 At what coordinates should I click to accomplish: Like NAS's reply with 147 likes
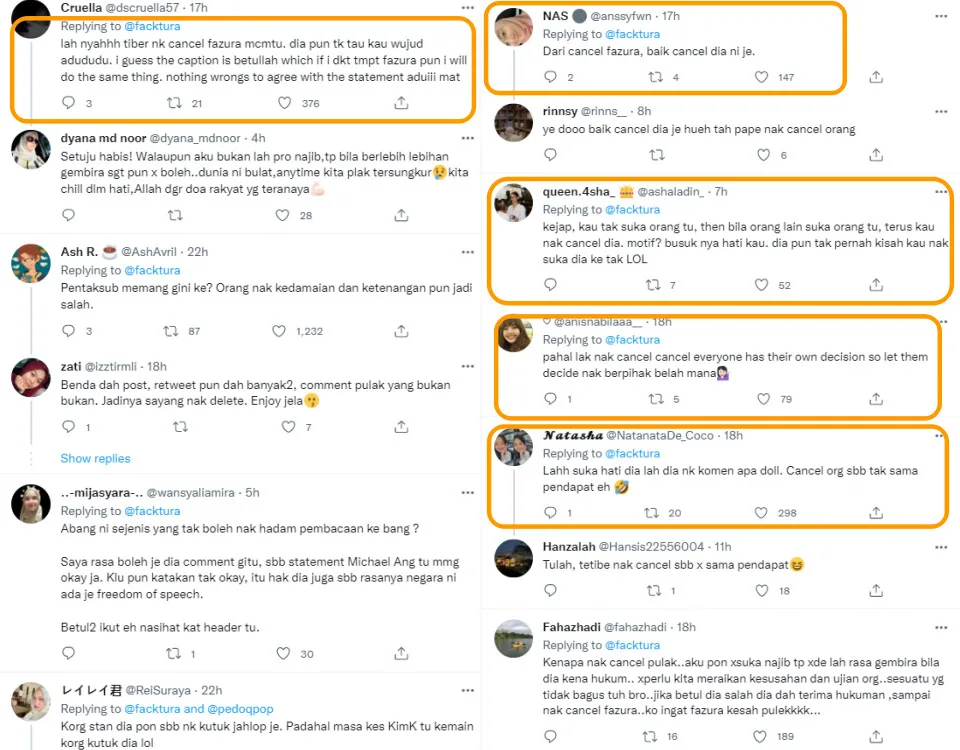point(762,77)
